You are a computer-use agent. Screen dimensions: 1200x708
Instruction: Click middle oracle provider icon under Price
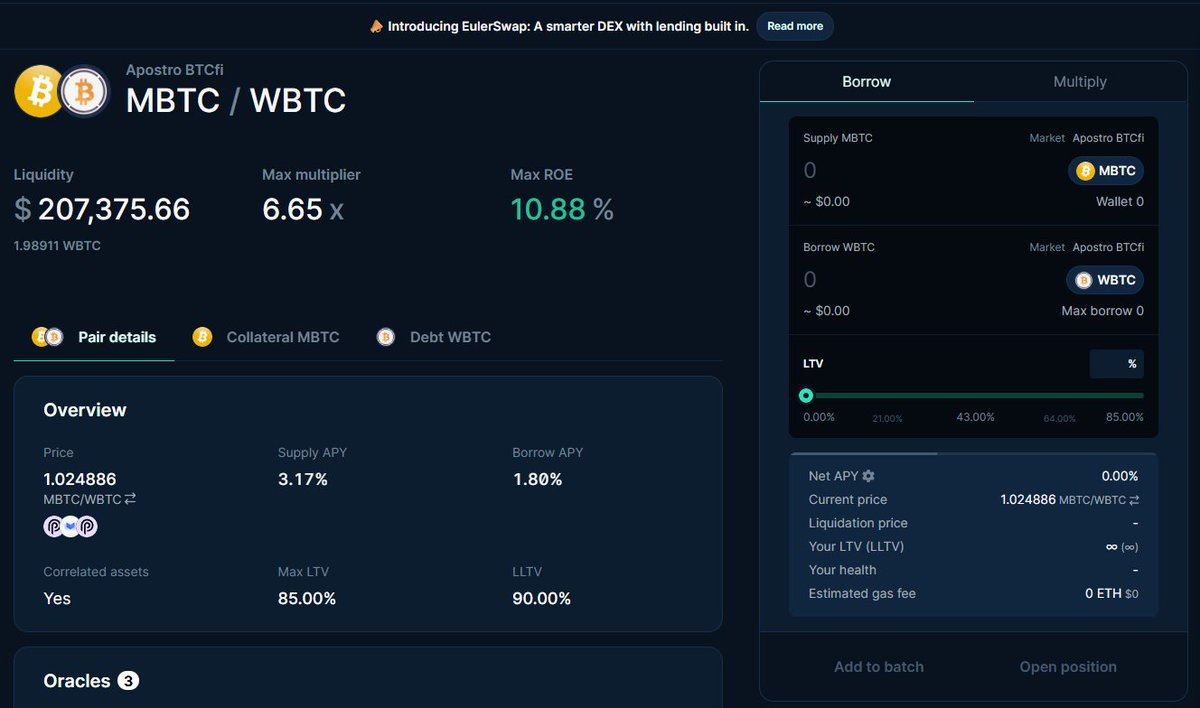70,526
